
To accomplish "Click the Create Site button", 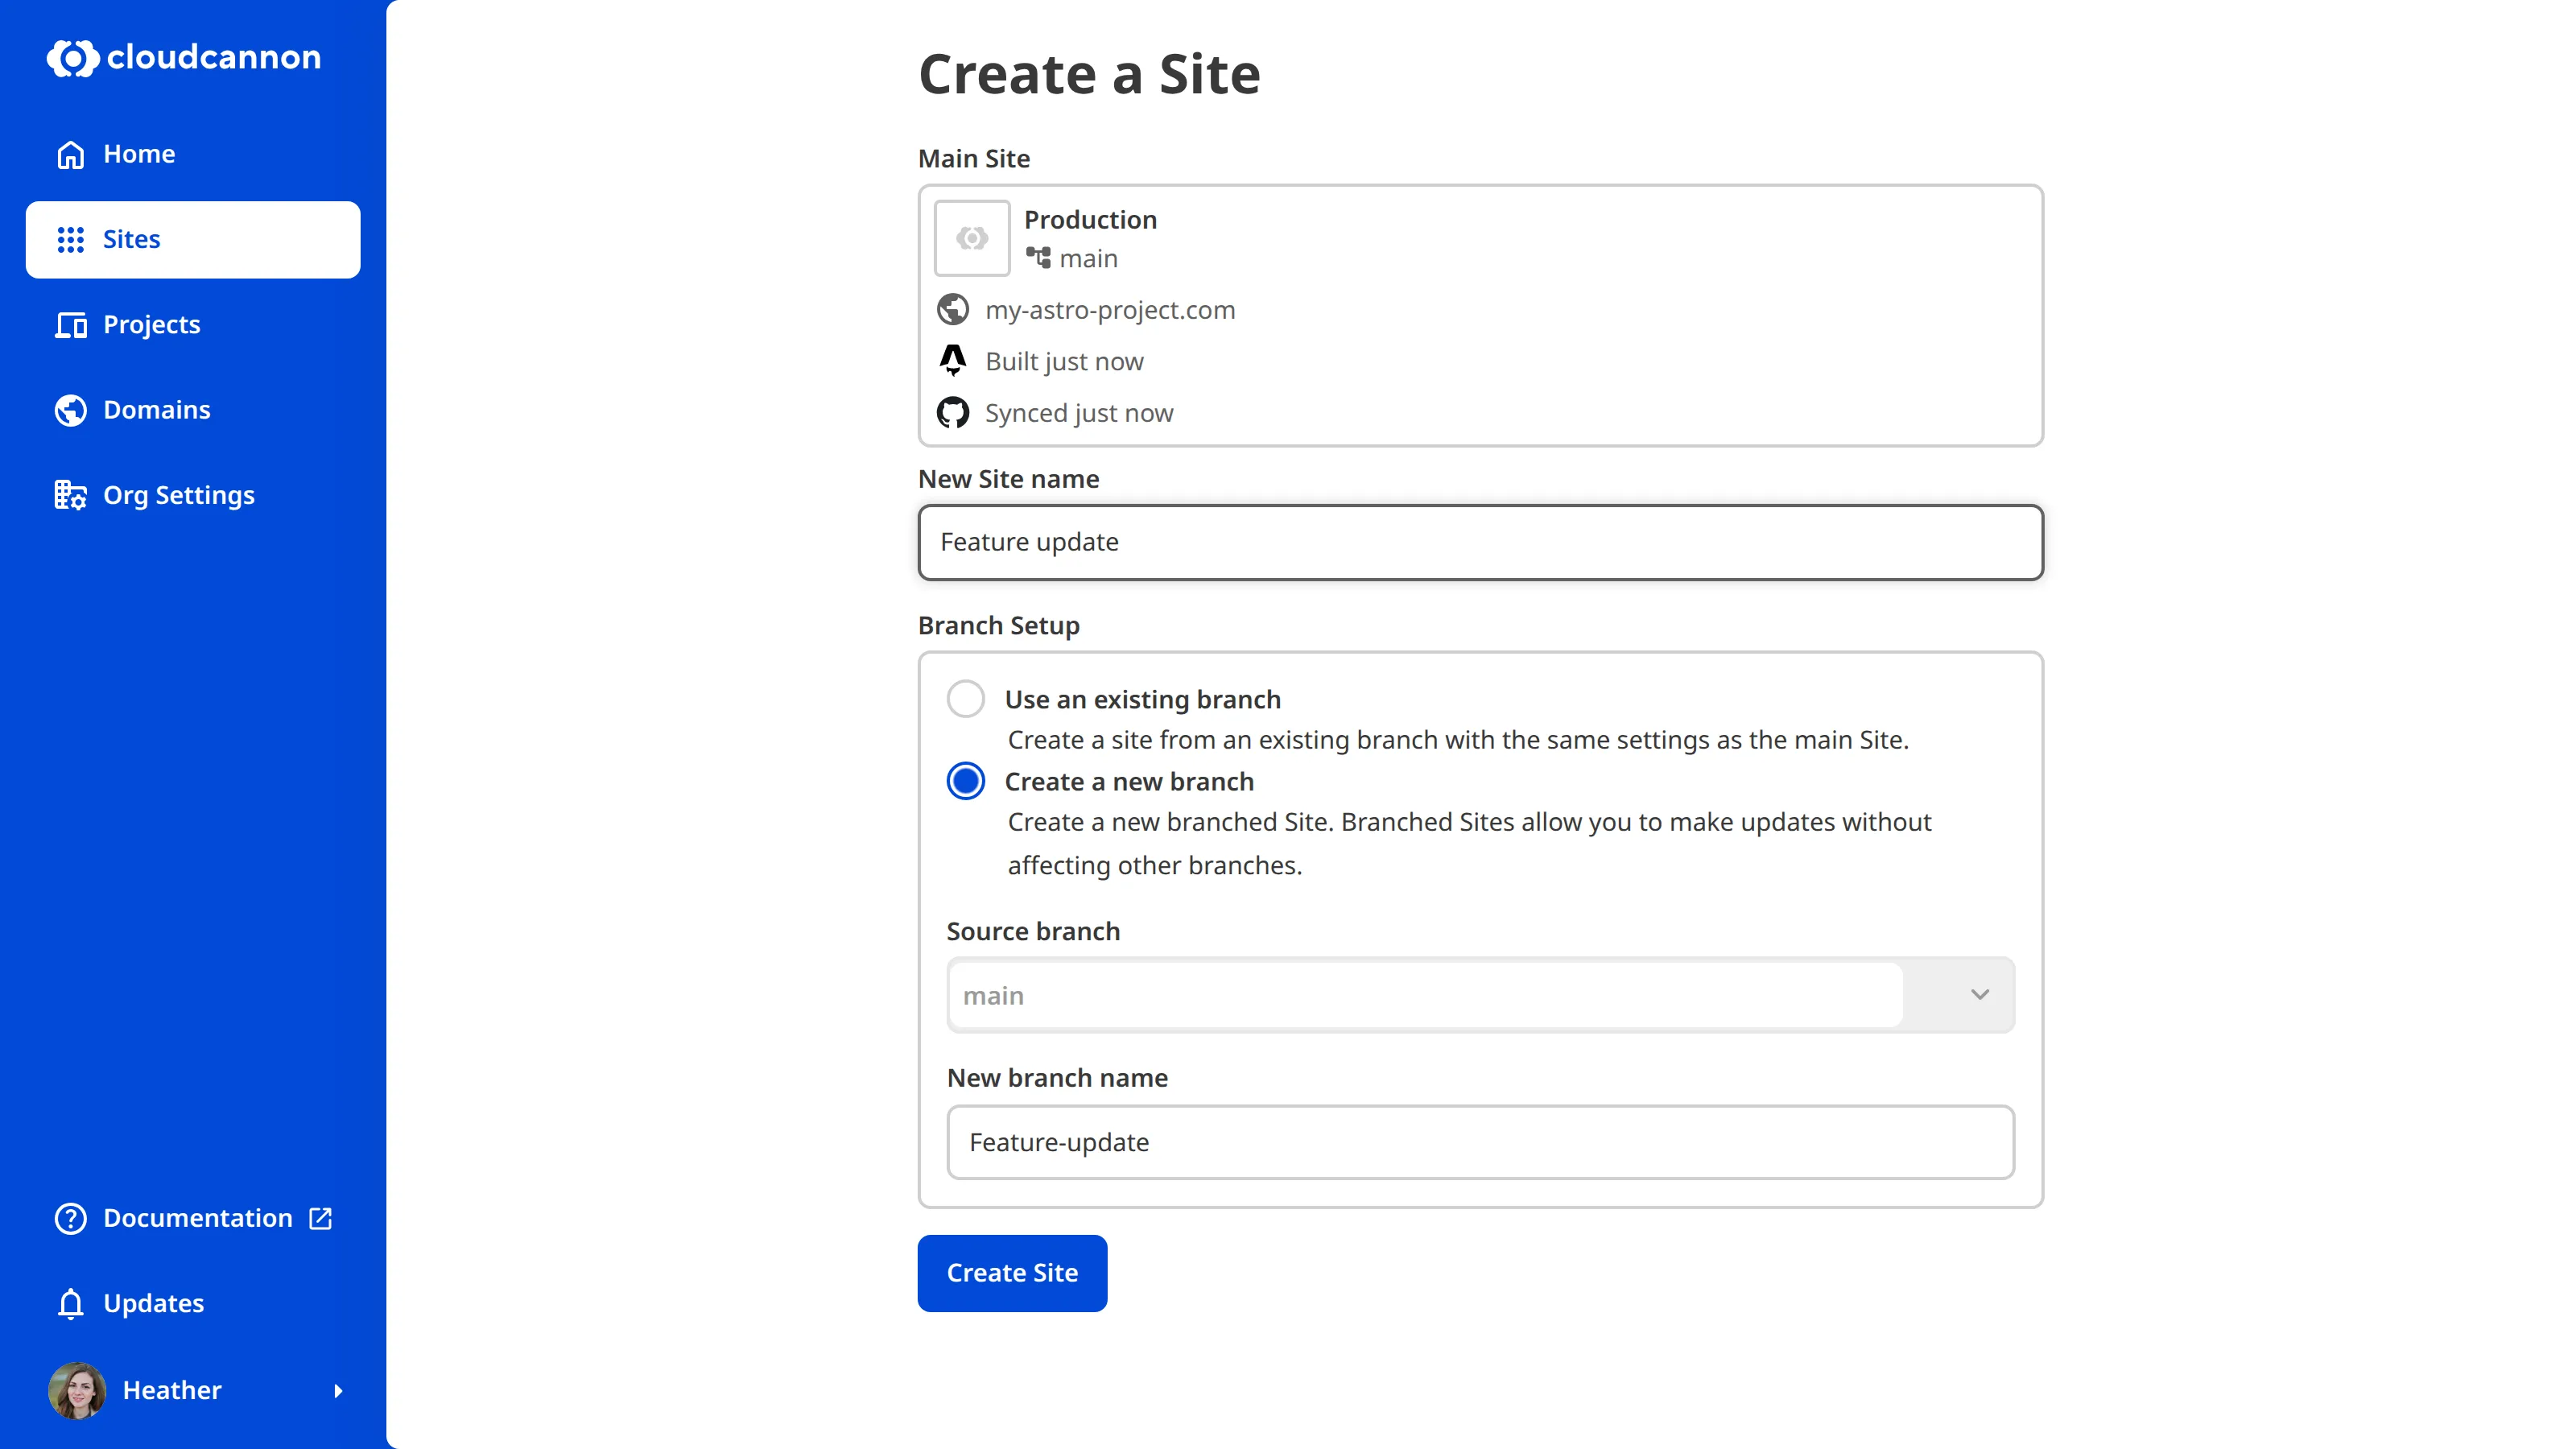I will point(1012,1273).
